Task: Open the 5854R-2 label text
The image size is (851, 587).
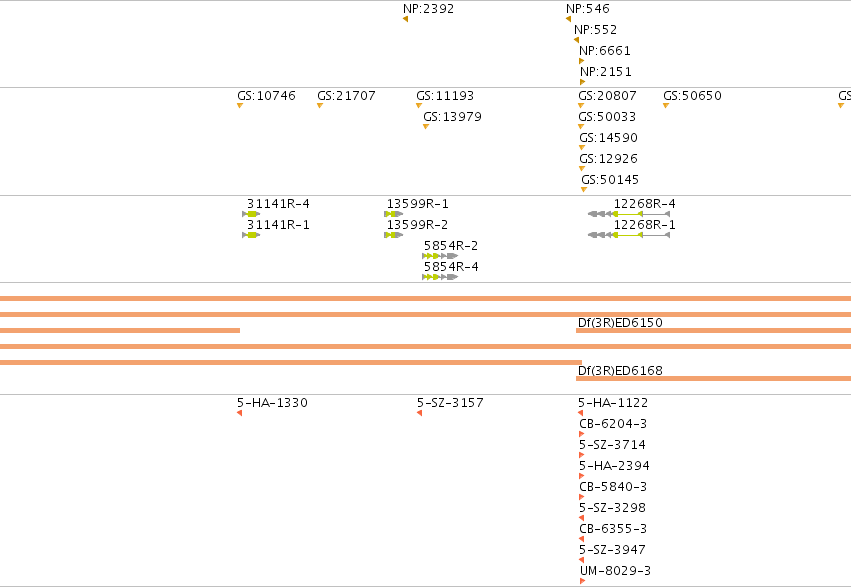Action: pos(451,246)
